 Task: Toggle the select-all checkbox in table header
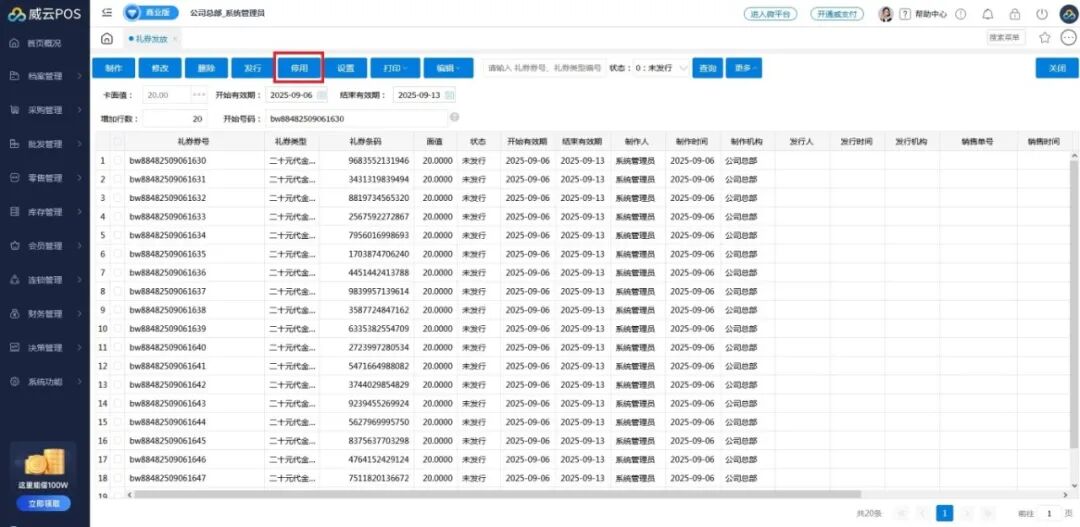coord(118,142)
